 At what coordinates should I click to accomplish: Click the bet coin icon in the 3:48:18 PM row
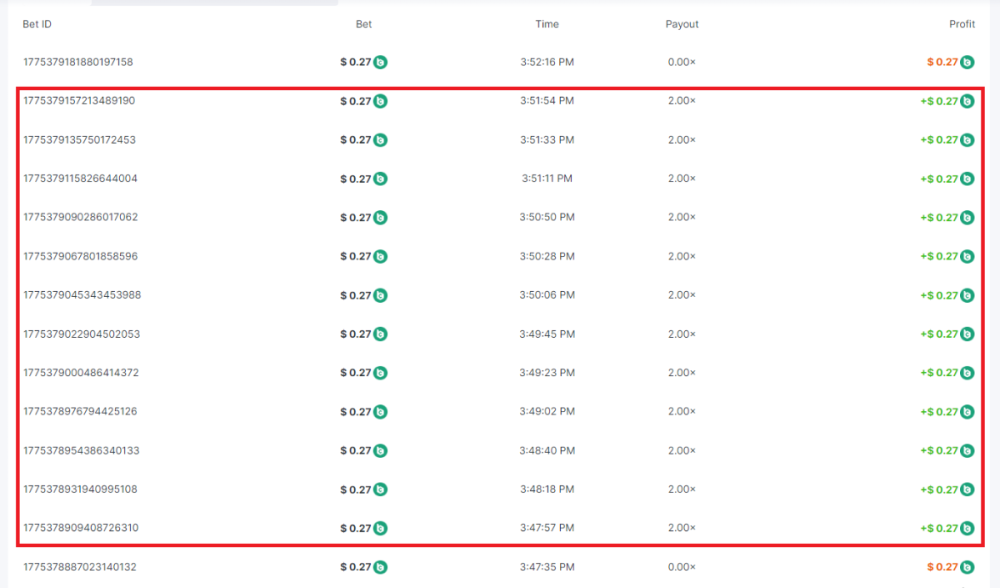tap(380, 490)
